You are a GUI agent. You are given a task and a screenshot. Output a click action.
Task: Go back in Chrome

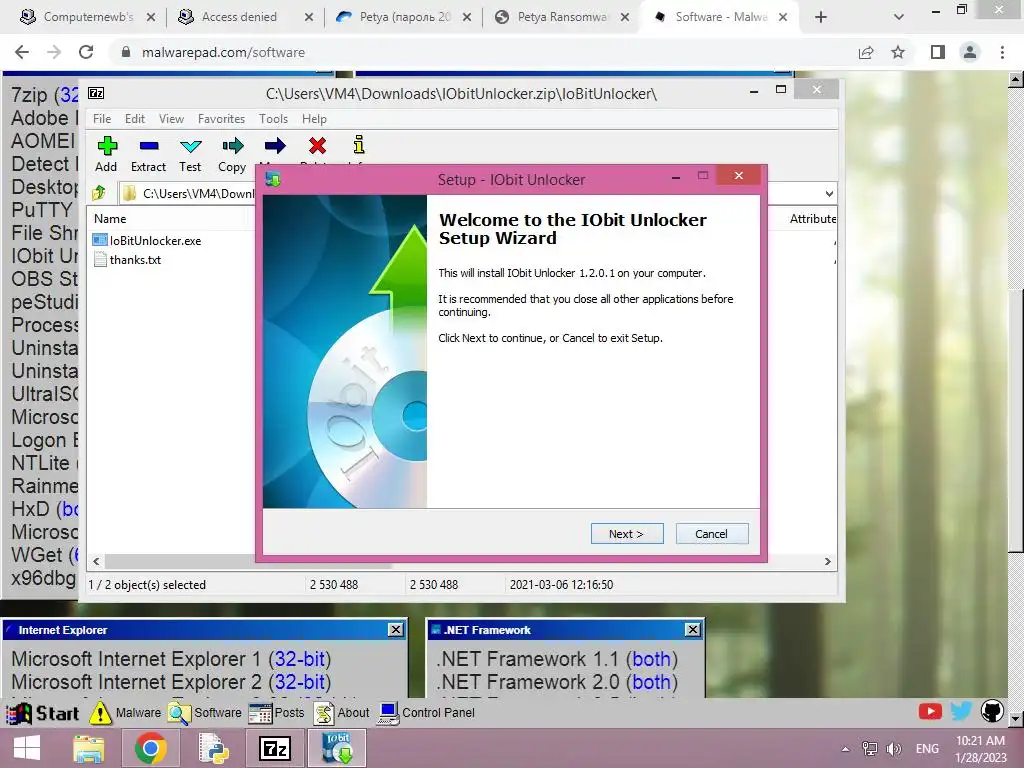coord(22,52)
